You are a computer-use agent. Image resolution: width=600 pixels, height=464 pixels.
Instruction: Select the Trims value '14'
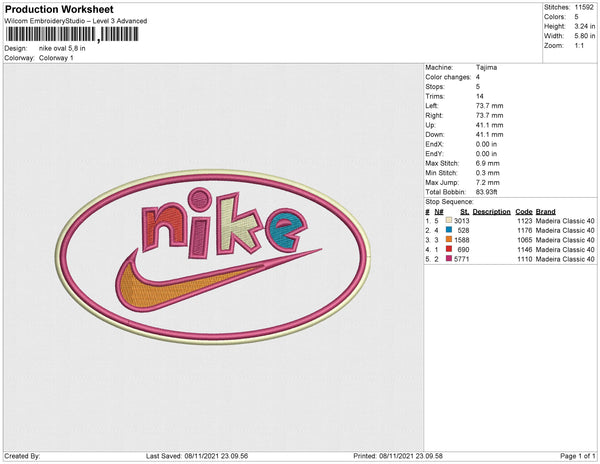[479, 96]
